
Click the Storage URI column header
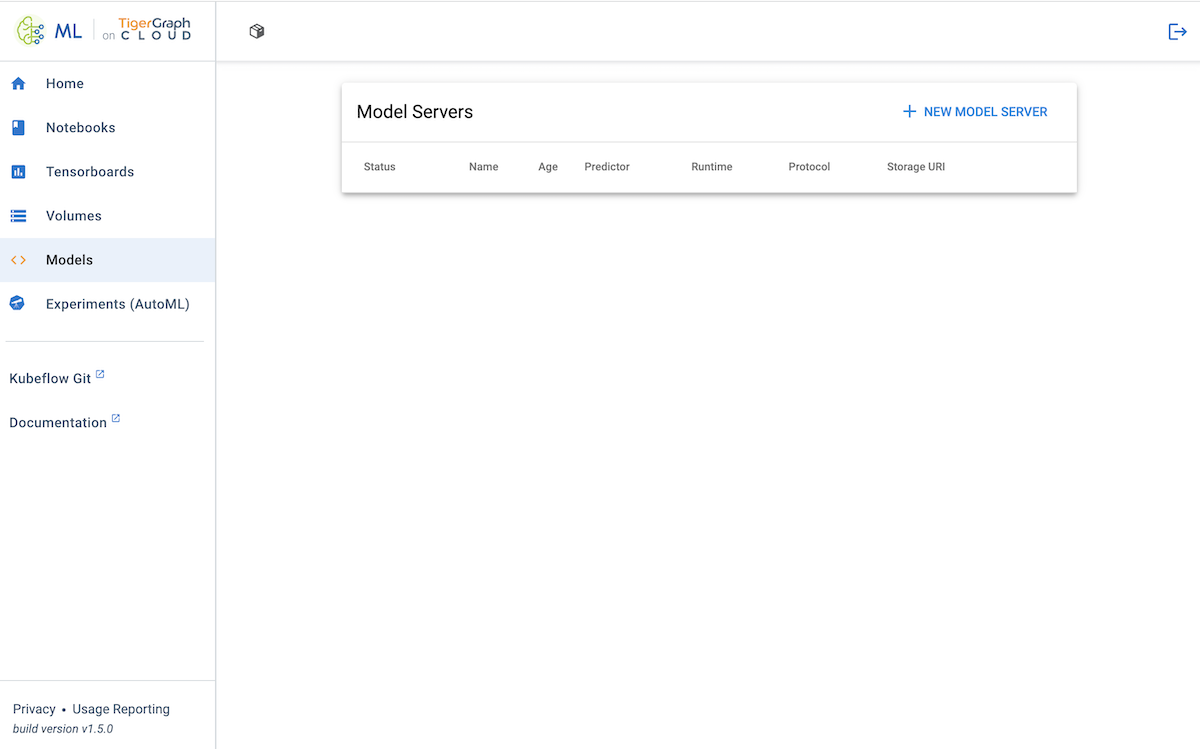click(916, 167)
